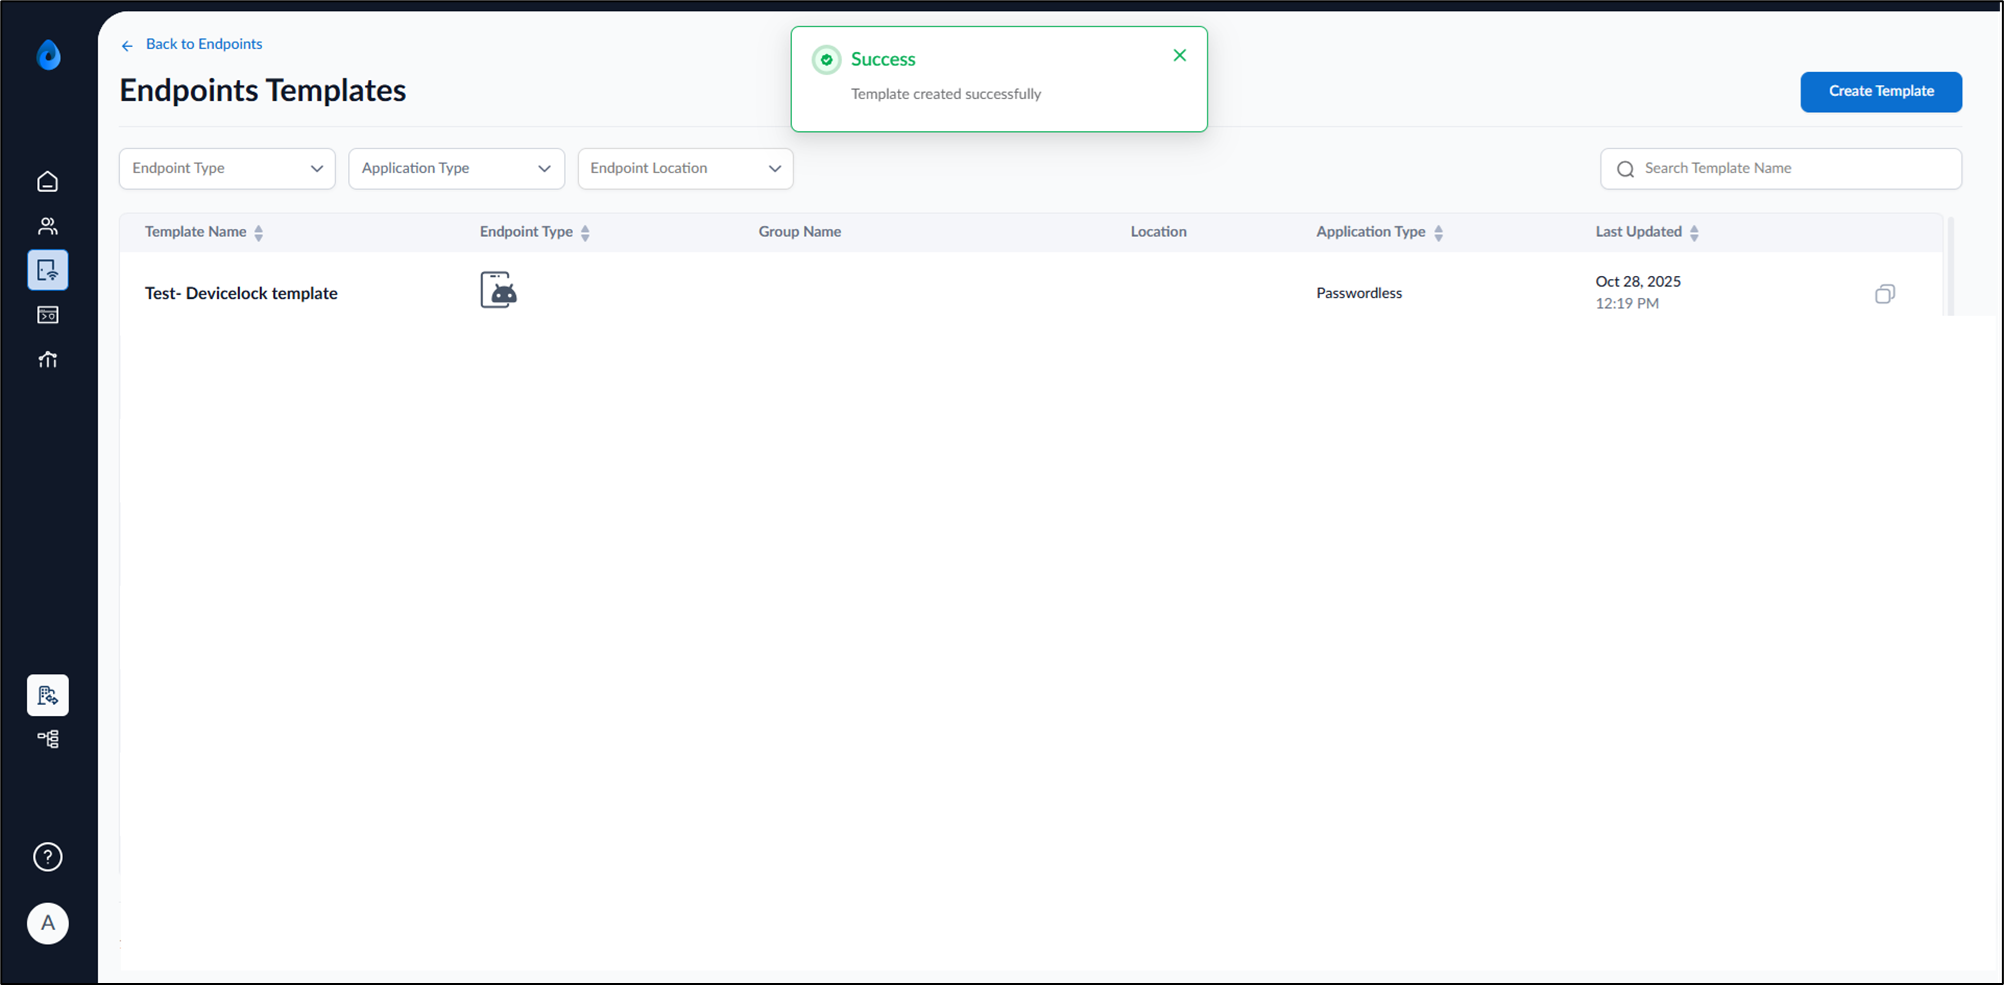Click the search magnifier icon

[x=1626, y=169]
